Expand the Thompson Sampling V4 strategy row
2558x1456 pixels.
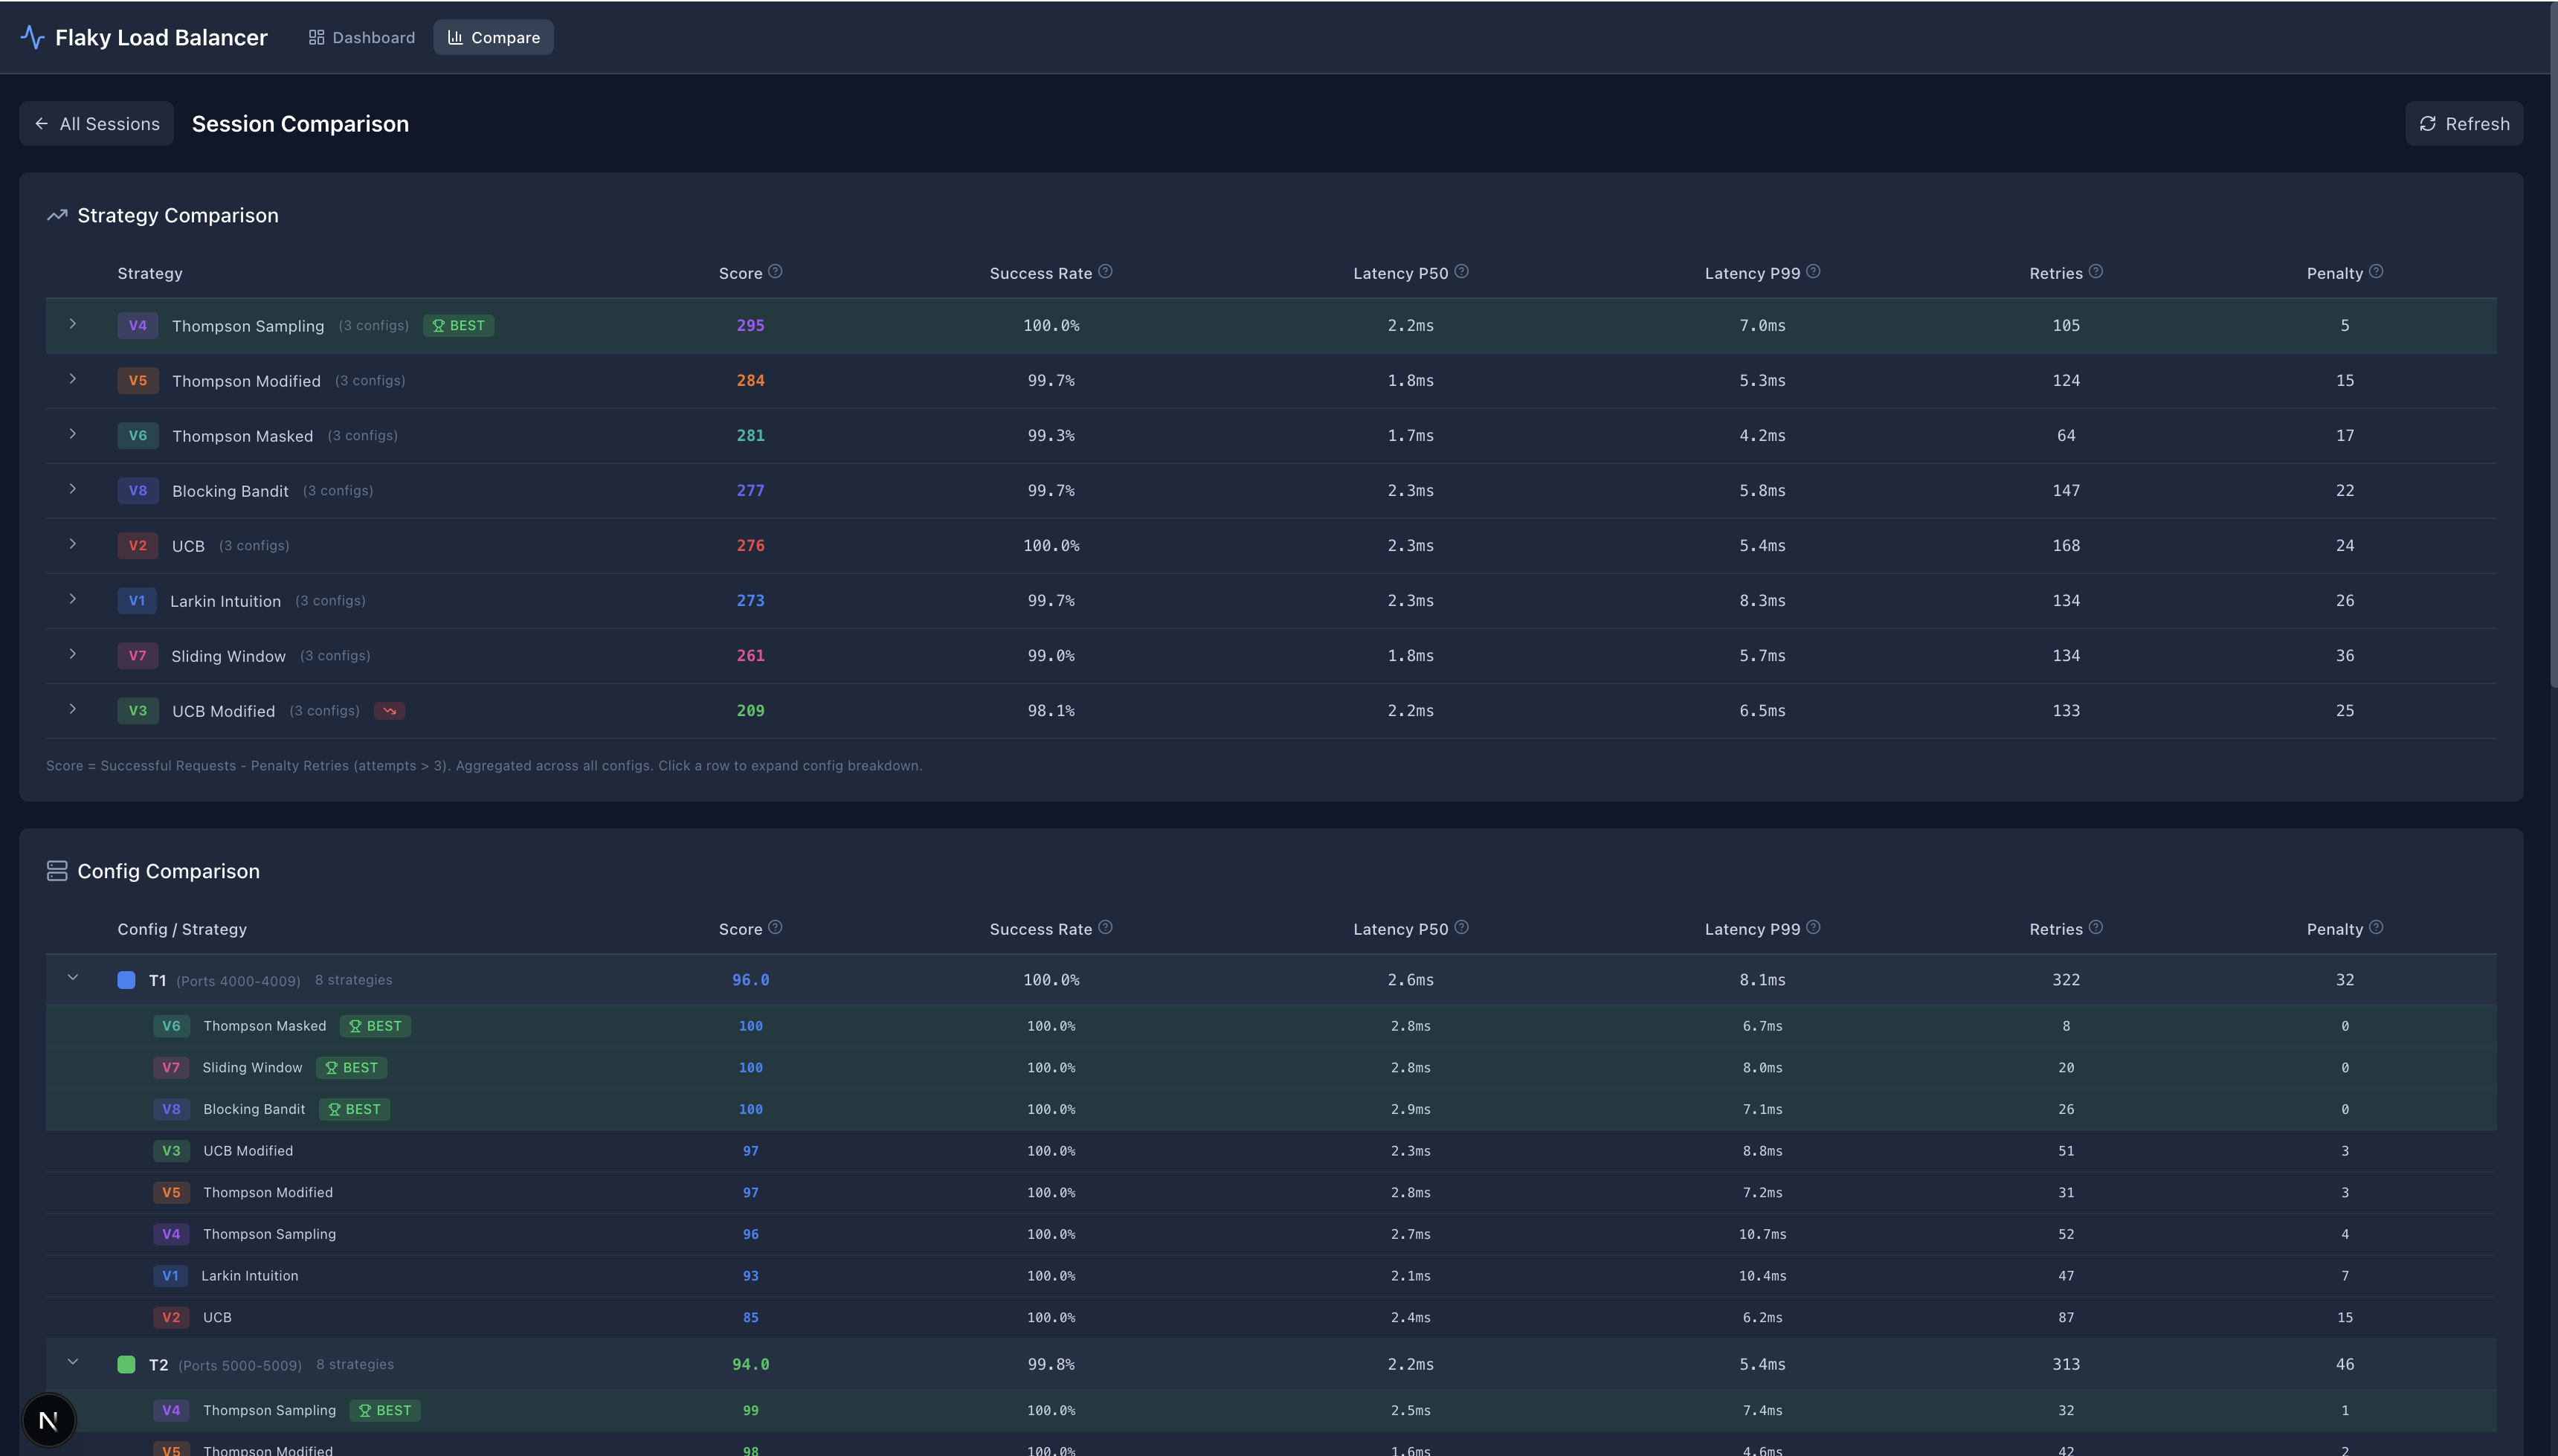coord(73,325)
